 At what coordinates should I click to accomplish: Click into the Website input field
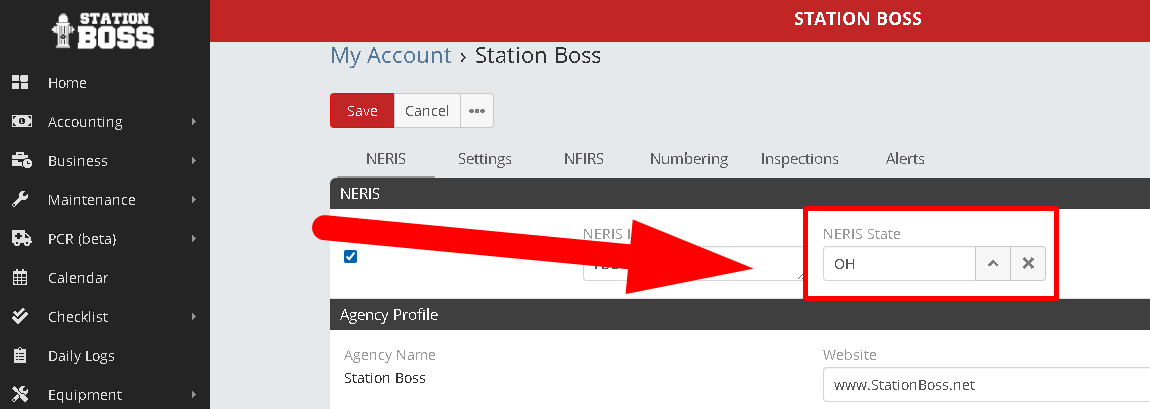pos(985,385)
